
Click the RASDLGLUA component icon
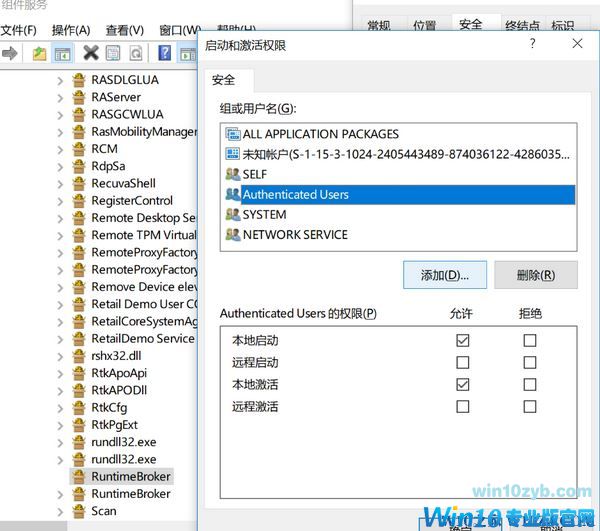(x=79, y=80)
